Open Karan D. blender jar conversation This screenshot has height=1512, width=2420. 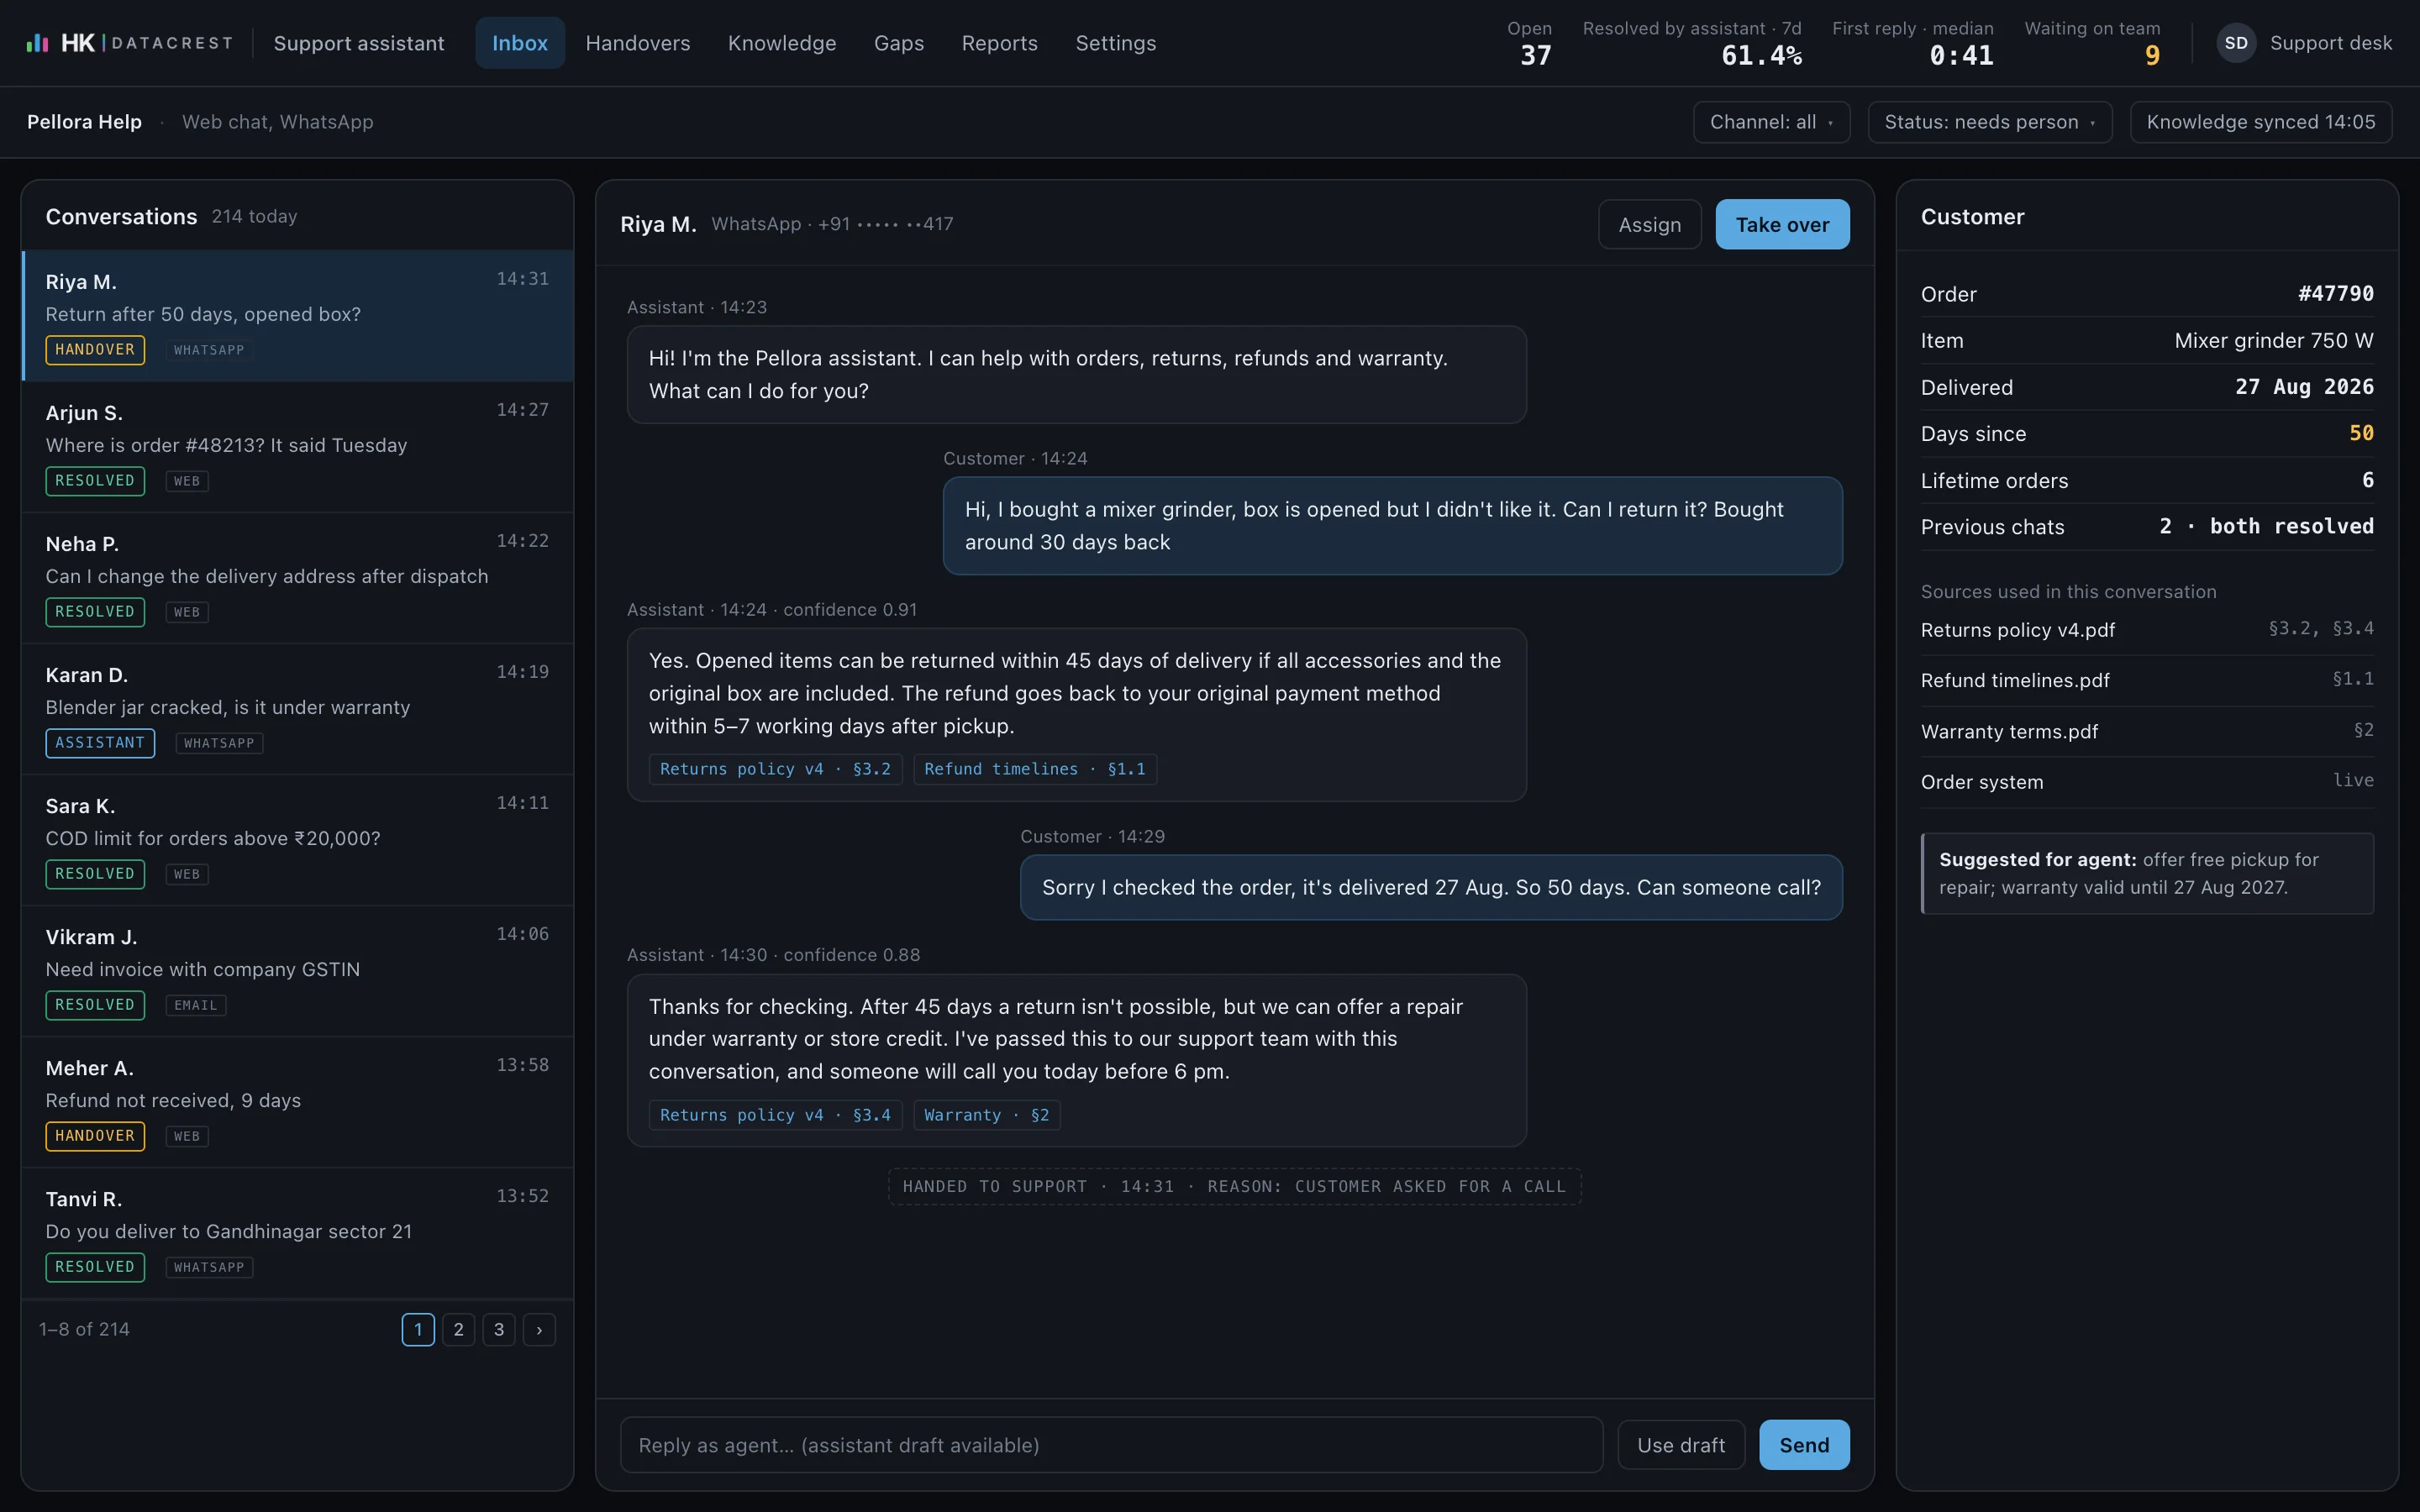pos(298,709)
